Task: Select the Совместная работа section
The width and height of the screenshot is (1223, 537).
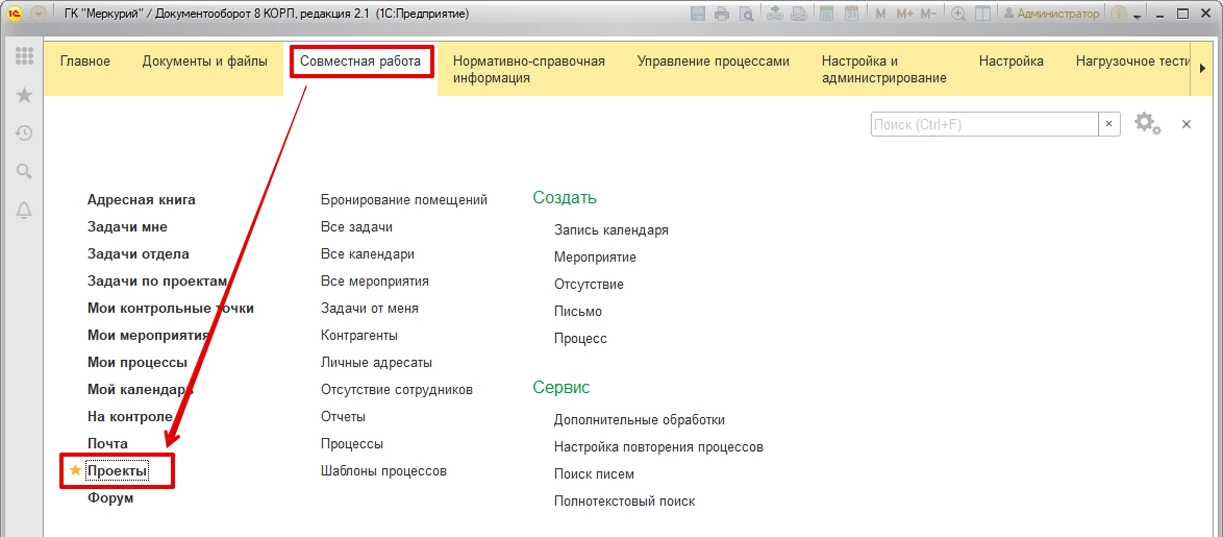Action: tap(361, 61)
